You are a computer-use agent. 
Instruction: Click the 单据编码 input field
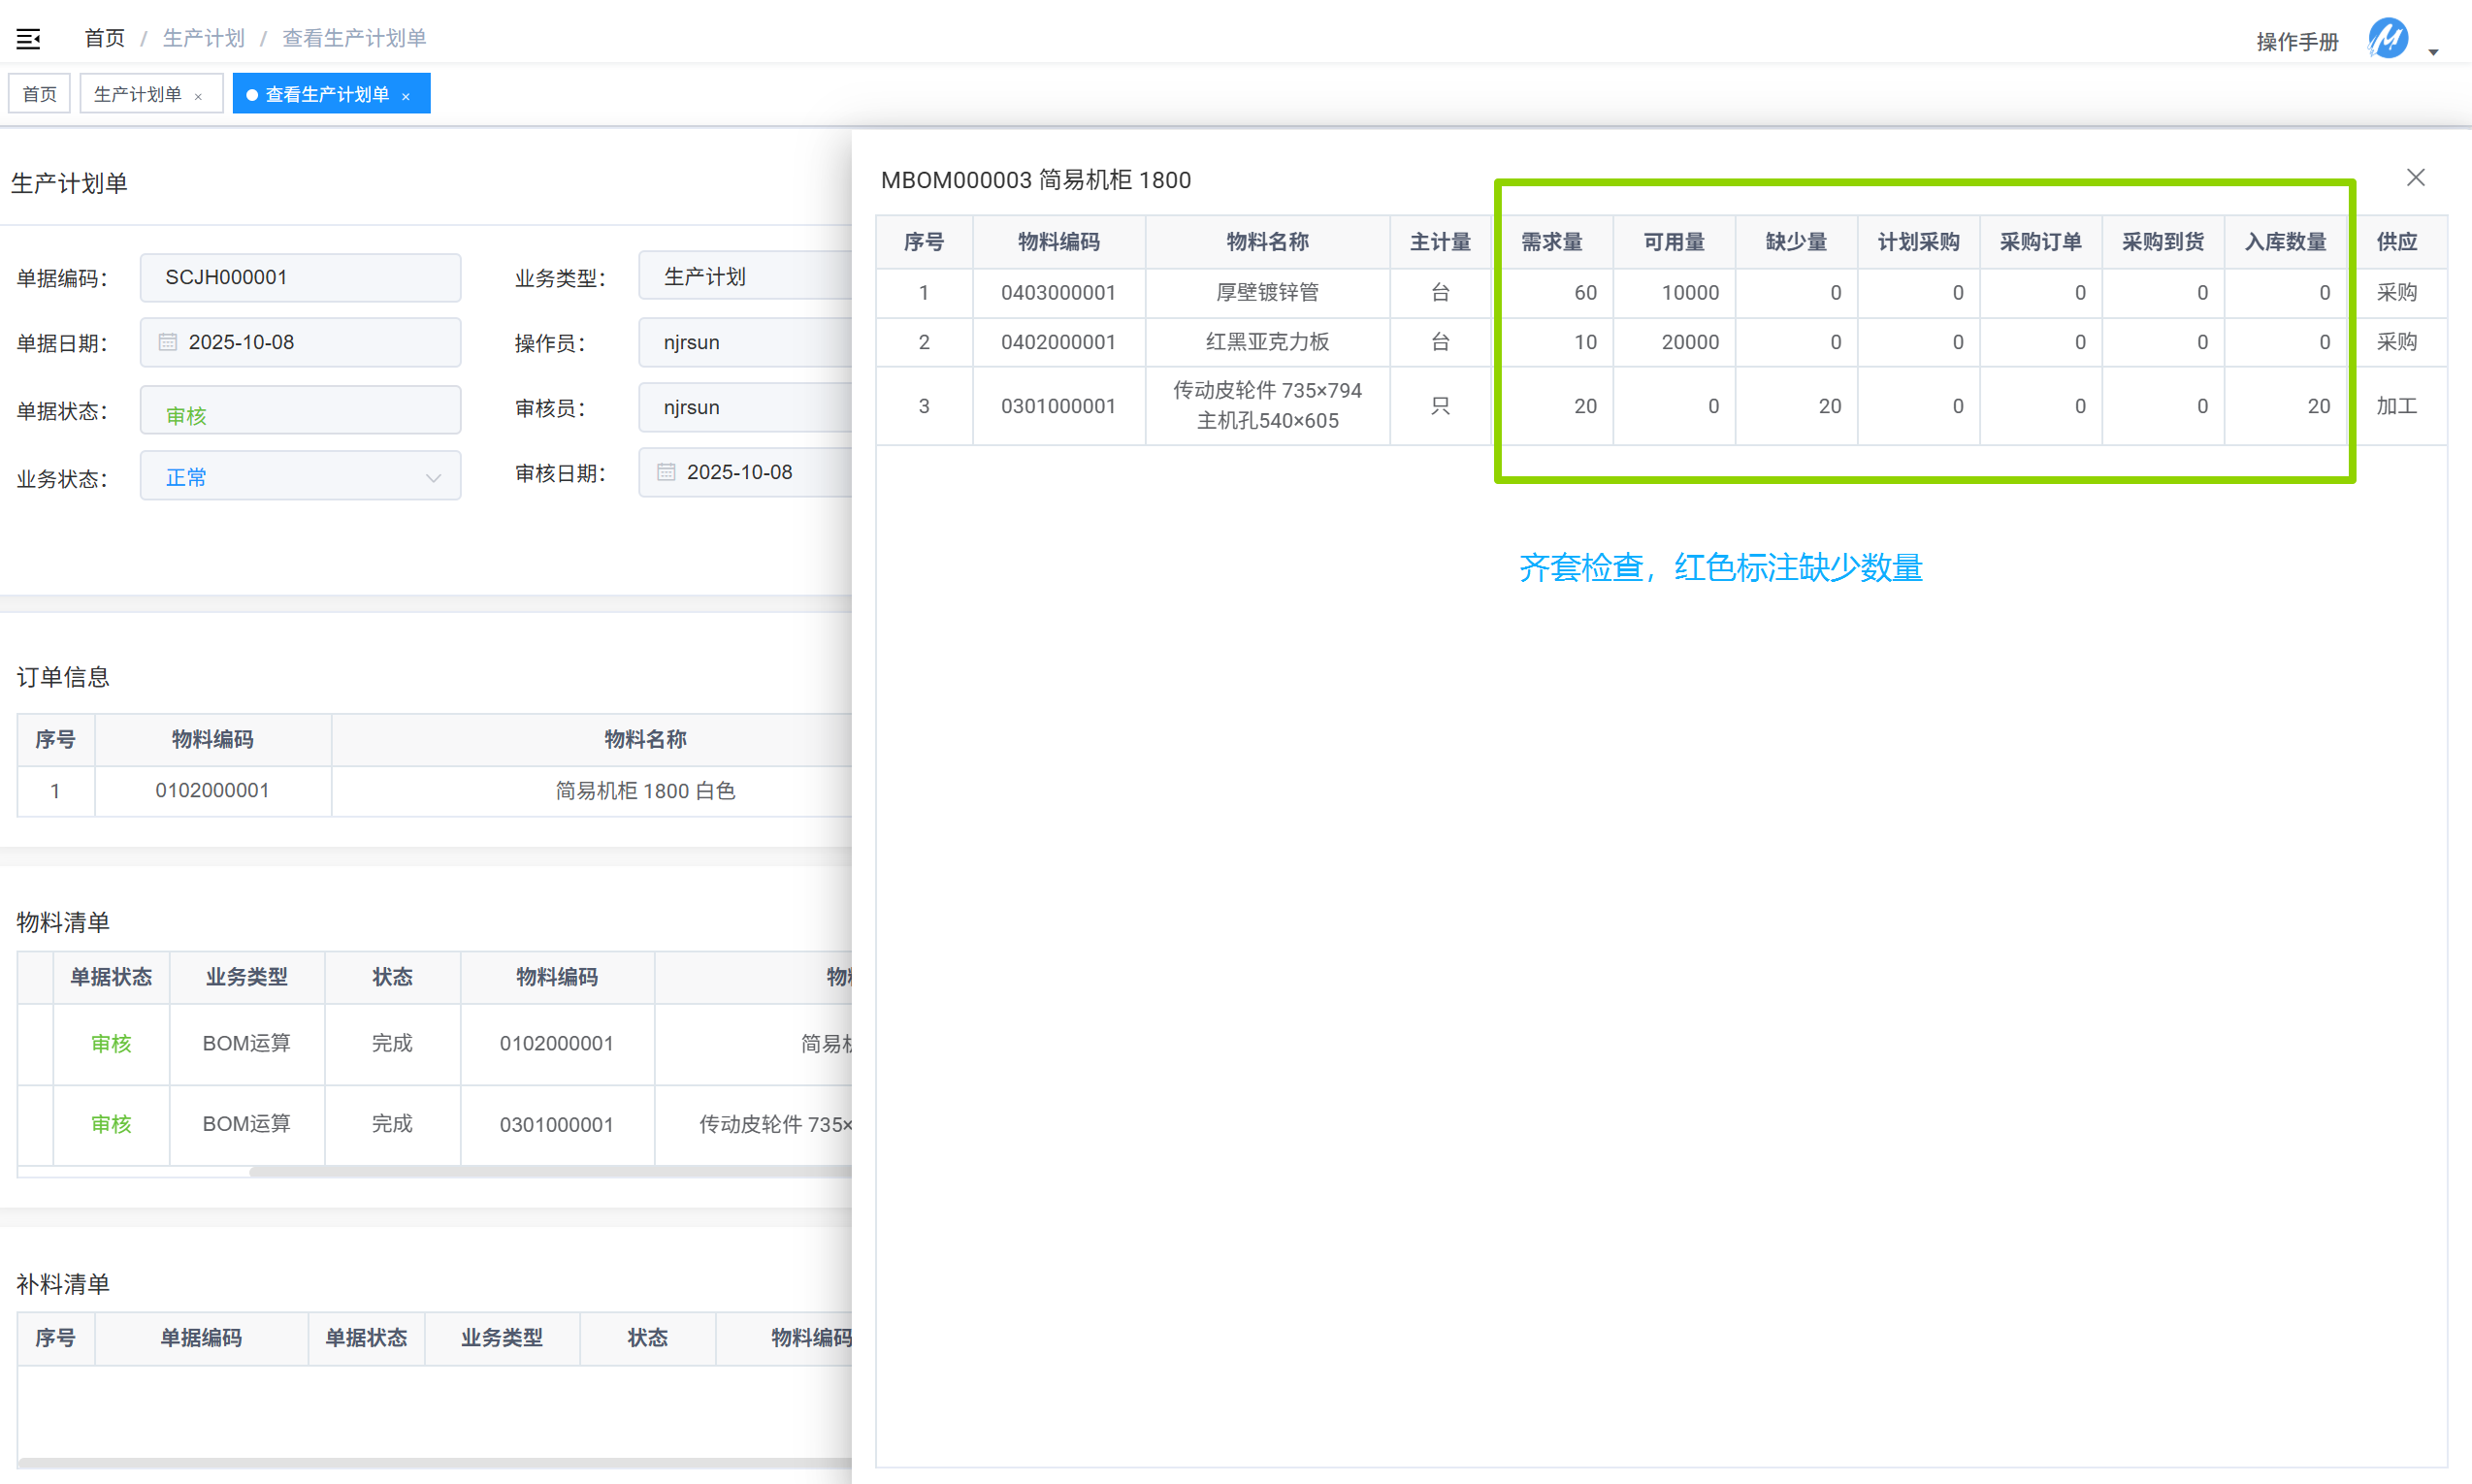tap(300, 278)
